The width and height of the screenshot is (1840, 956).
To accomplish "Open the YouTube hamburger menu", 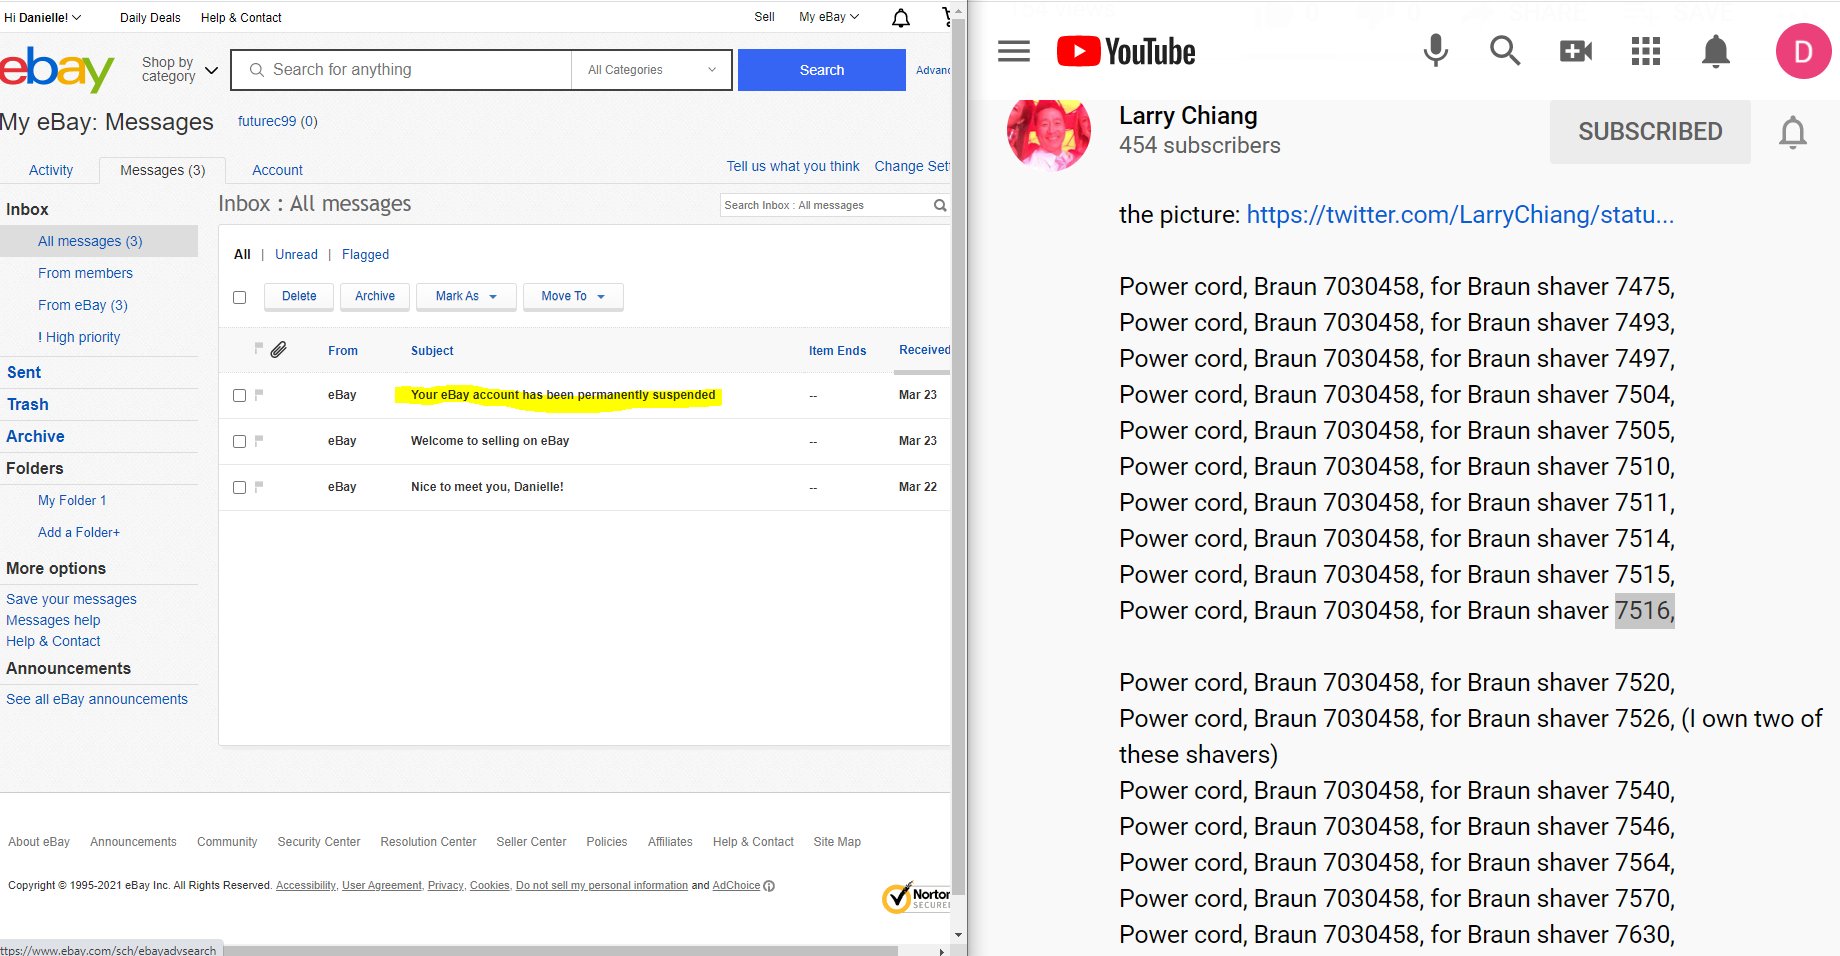I will [1013, 51].
